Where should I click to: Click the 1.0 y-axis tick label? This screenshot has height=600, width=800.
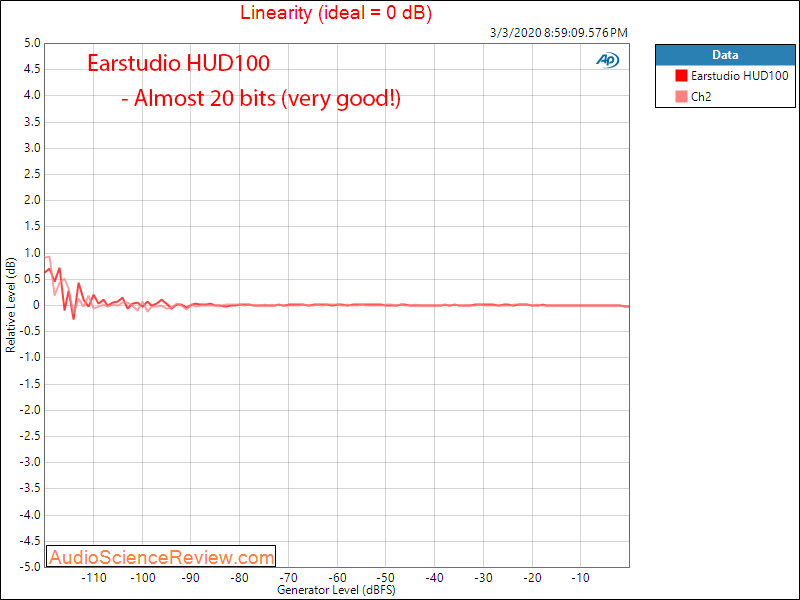click(x=32, y=253)
